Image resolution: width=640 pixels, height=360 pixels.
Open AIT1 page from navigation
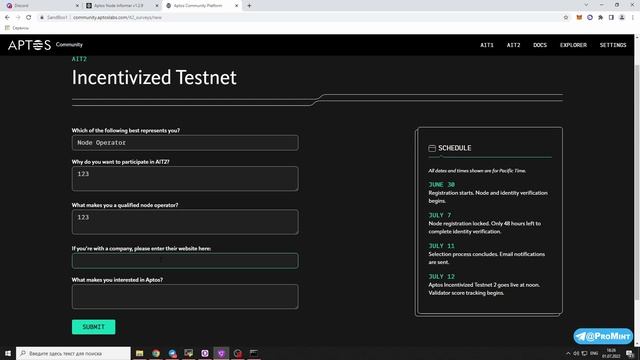487,45
